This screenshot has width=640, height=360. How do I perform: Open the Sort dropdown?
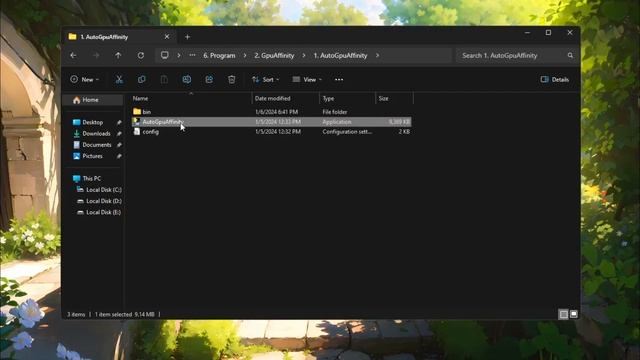point(266,80)
